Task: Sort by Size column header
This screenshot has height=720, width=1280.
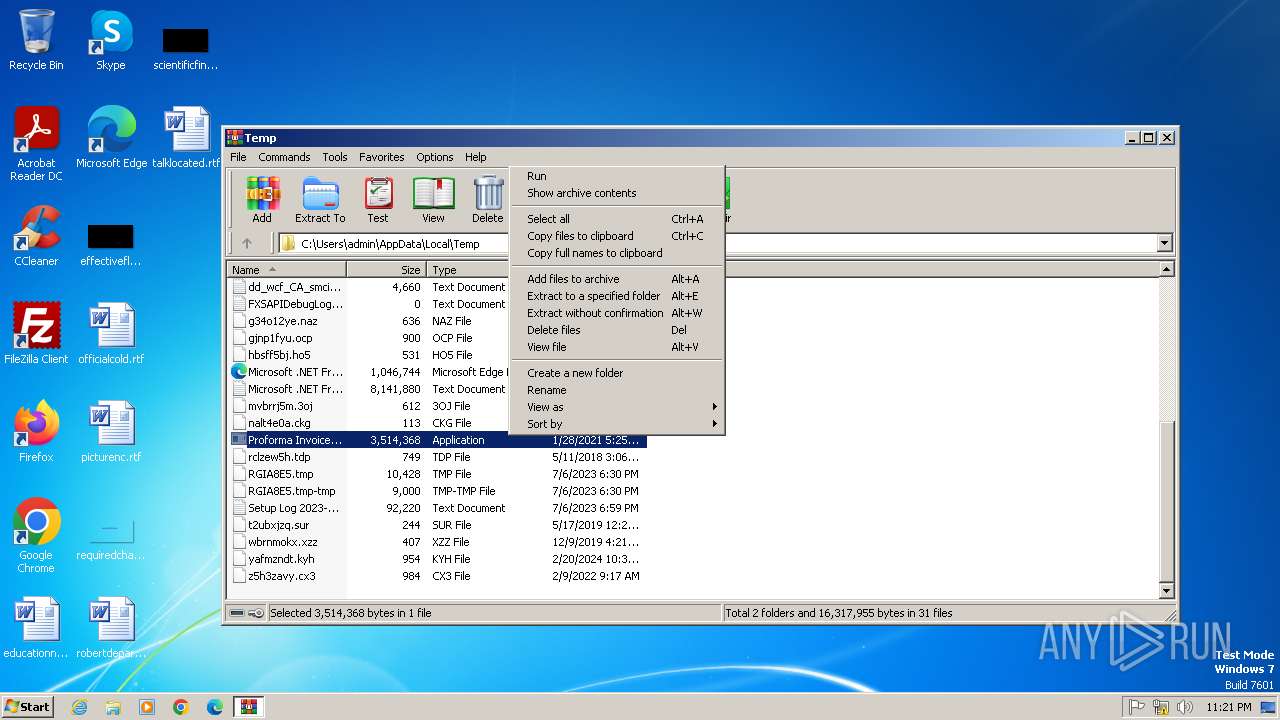Action: [386, 270]
